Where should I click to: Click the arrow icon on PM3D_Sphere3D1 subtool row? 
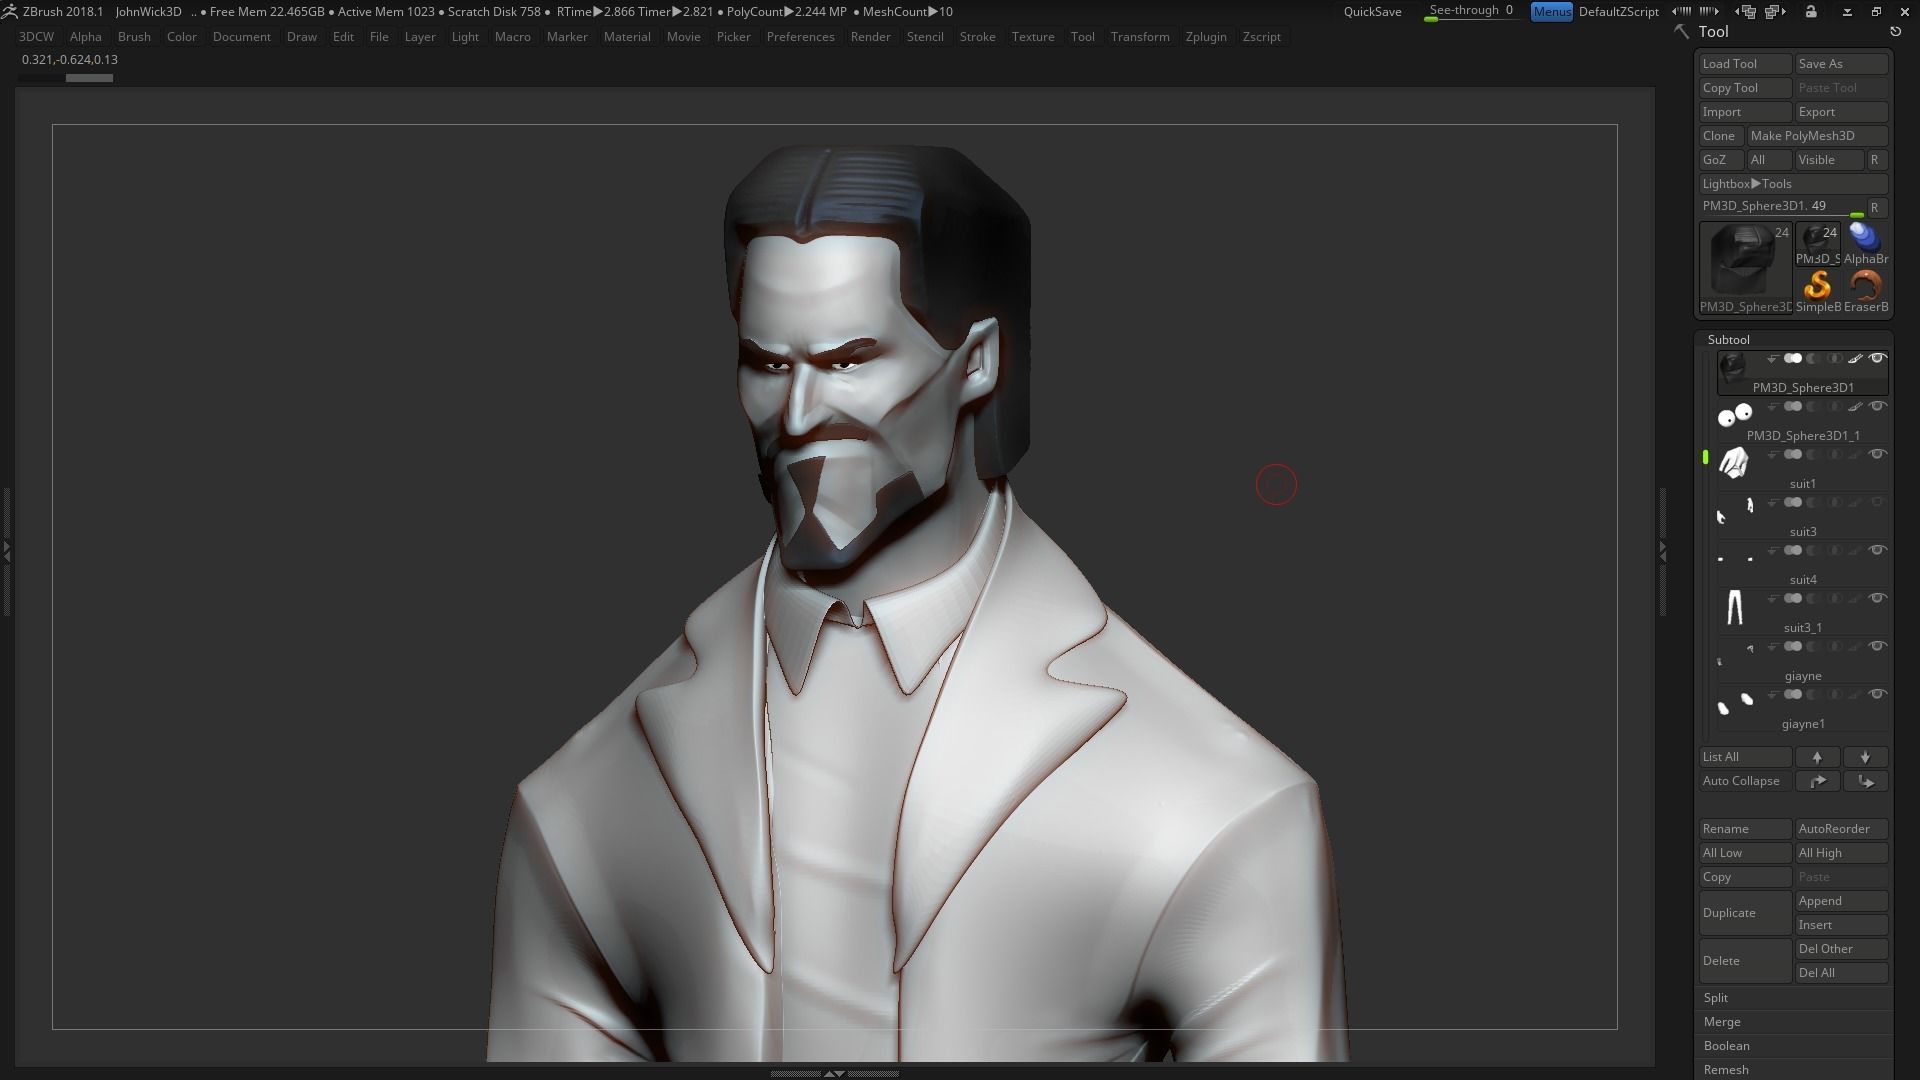coord(1773,358)
